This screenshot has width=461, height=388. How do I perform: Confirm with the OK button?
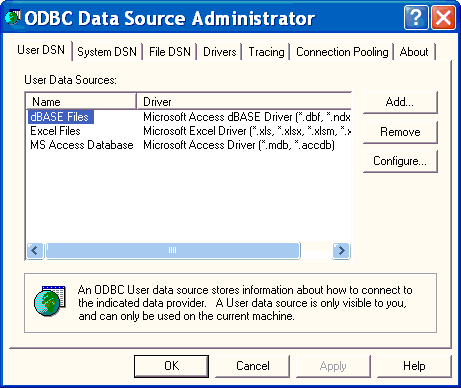point(171,366)
